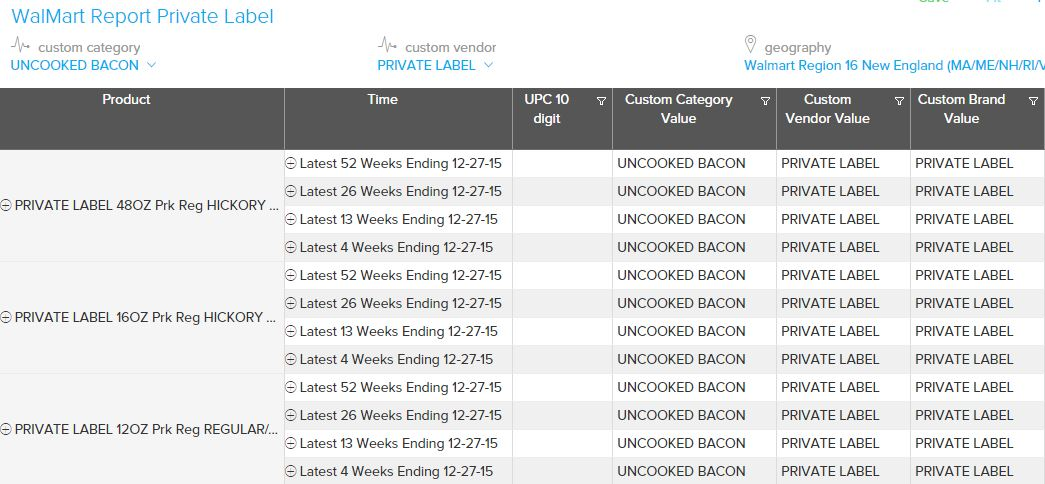The width and height of the screenshot is (1045, 484).
Task: Click Custom Vendor Value filter funnel
Action: tap(899, 101)
